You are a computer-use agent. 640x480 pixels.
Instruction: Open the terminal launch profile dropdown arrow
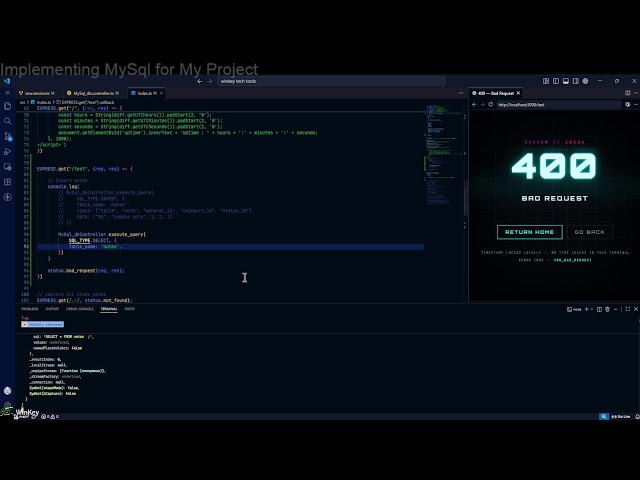(592, 309)
